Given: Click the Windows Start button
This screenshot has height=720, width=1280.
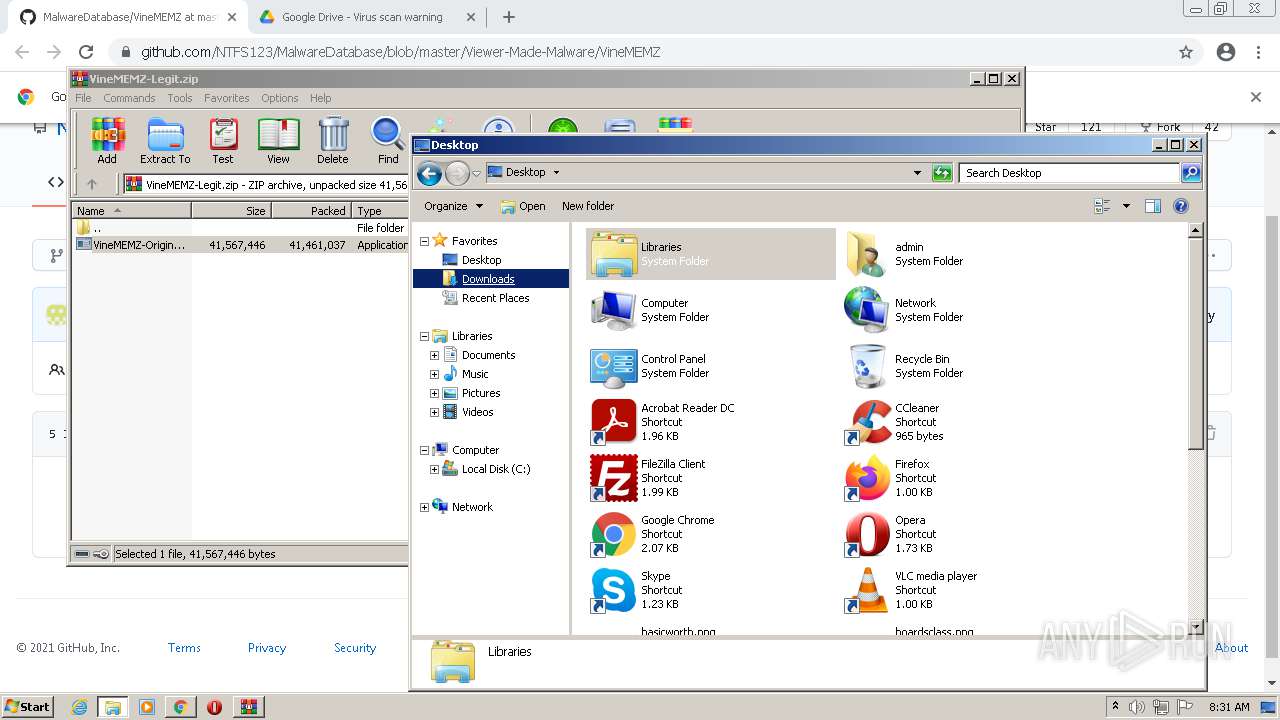Looking at the screenshot, I should click(x=28, y=707).
